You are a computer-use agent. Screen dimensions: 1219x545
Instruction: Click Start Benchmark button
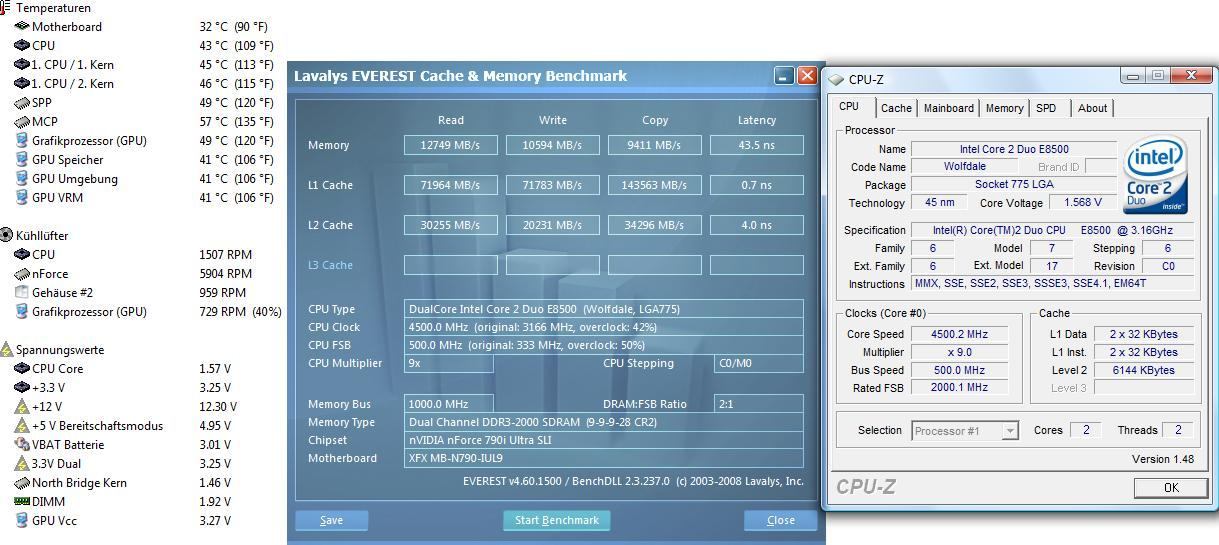[556, 520]
